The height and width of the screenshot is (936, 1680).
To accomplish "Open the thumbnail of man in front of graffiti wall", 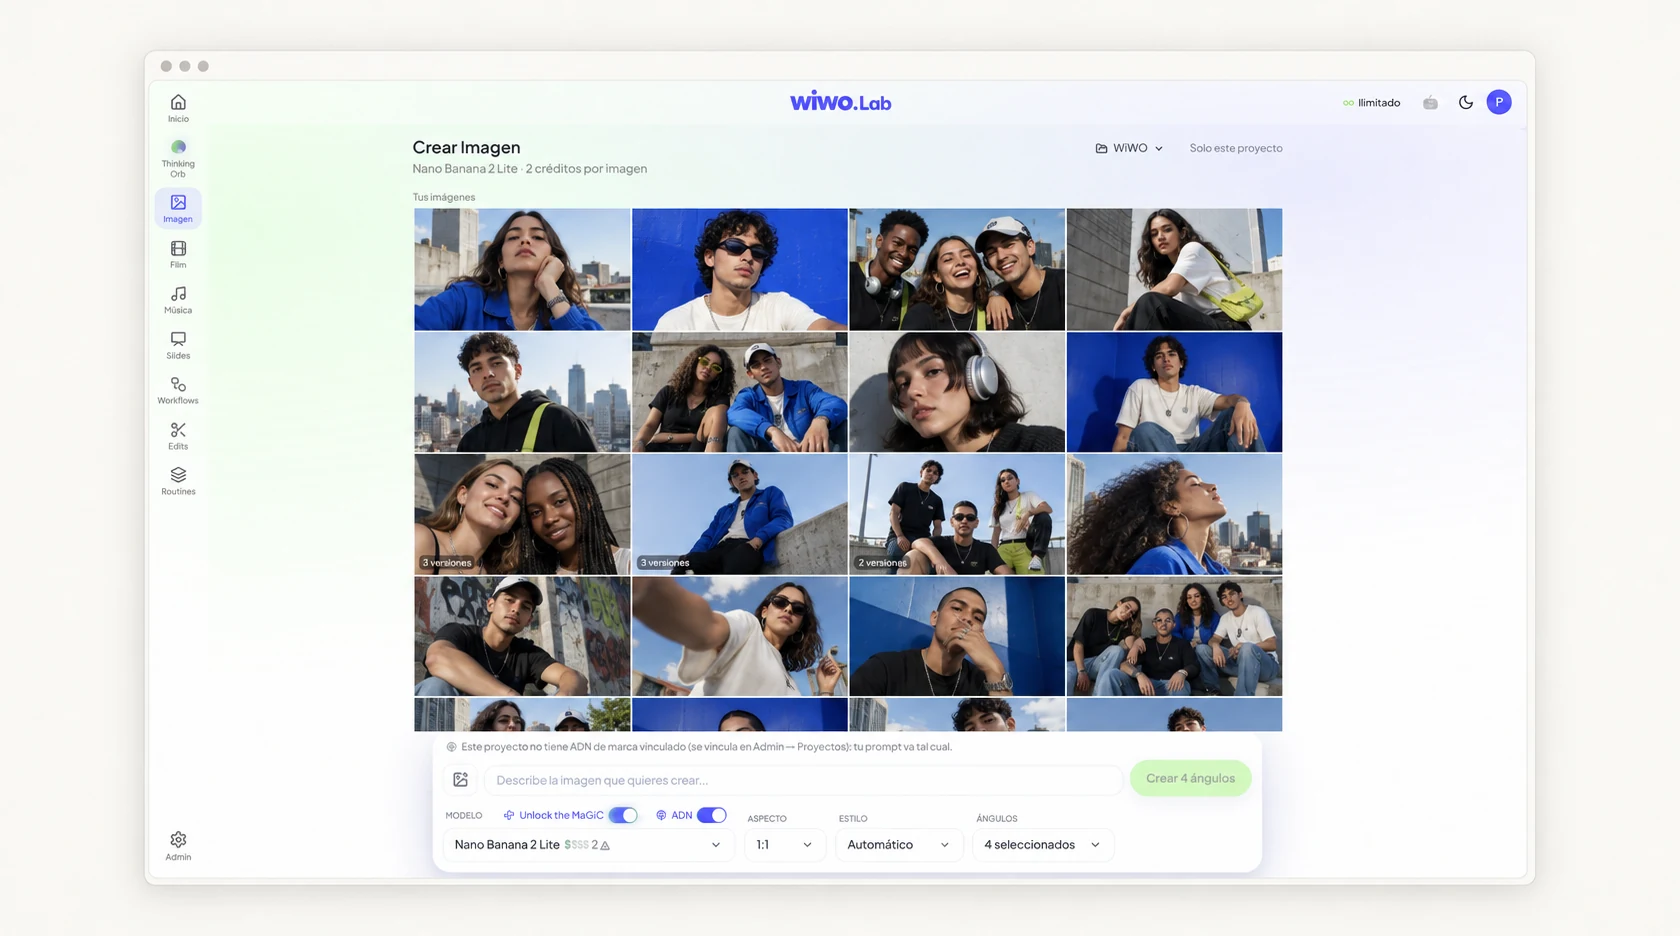I will coord(522,636).
